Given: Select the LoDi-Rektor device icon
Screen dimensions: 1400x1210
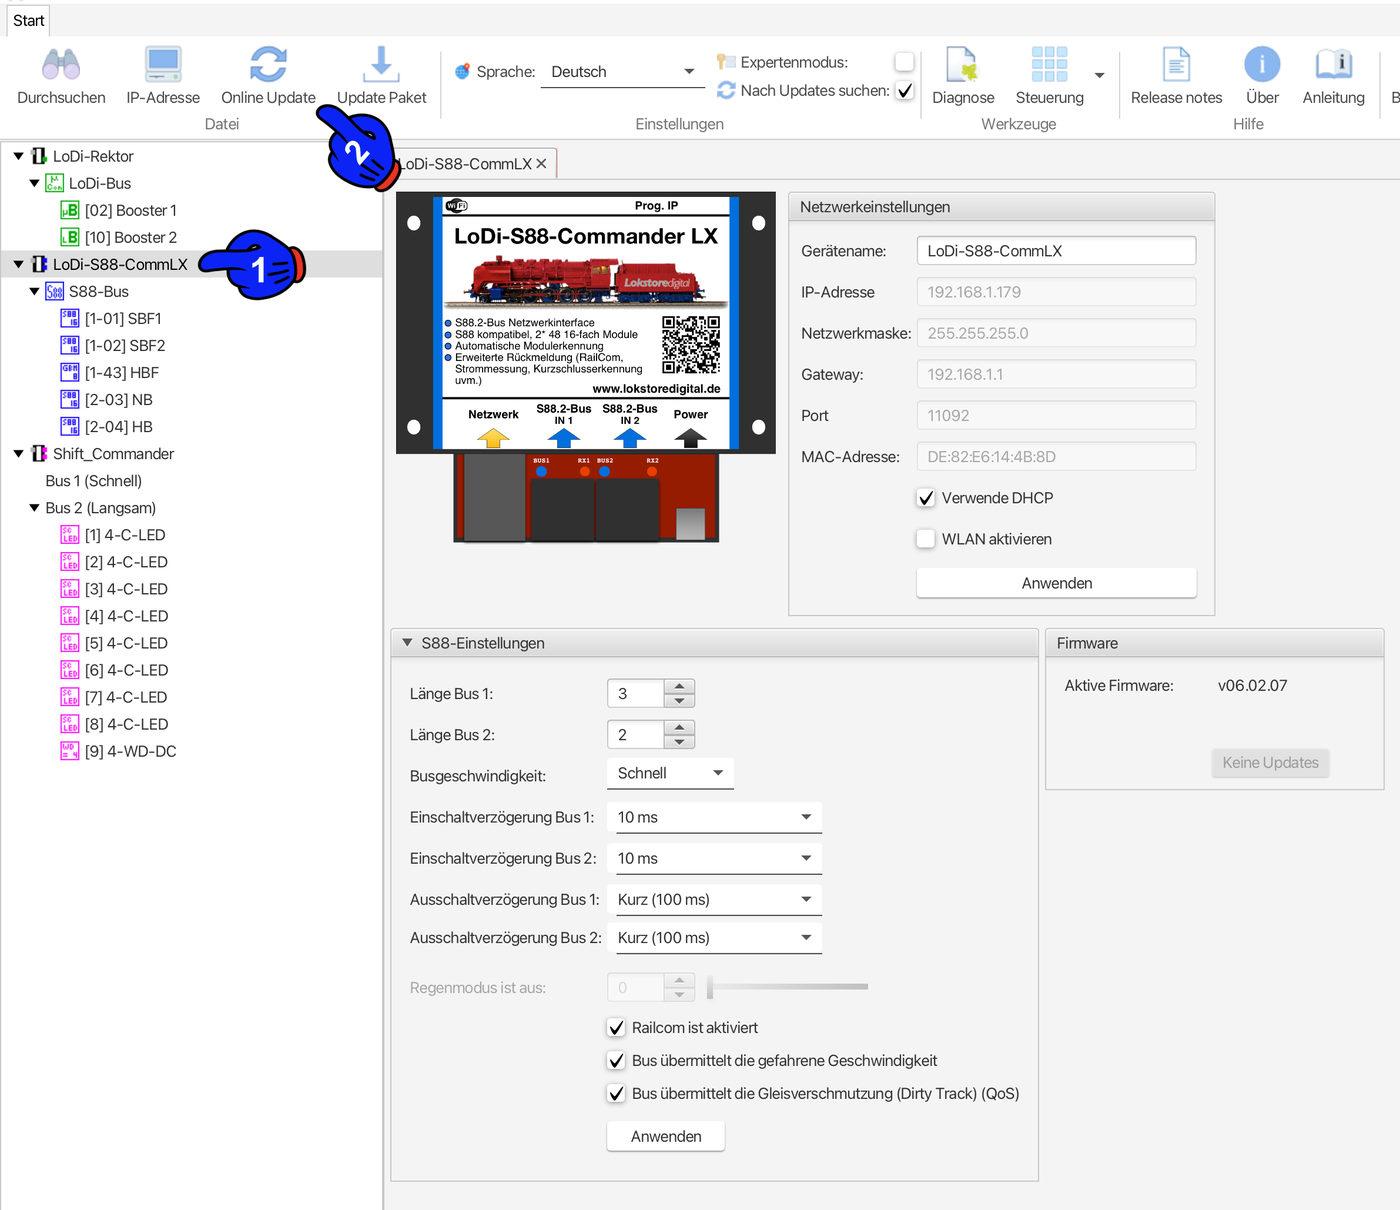Looking at the screenshot, I should tap(39, 156).
